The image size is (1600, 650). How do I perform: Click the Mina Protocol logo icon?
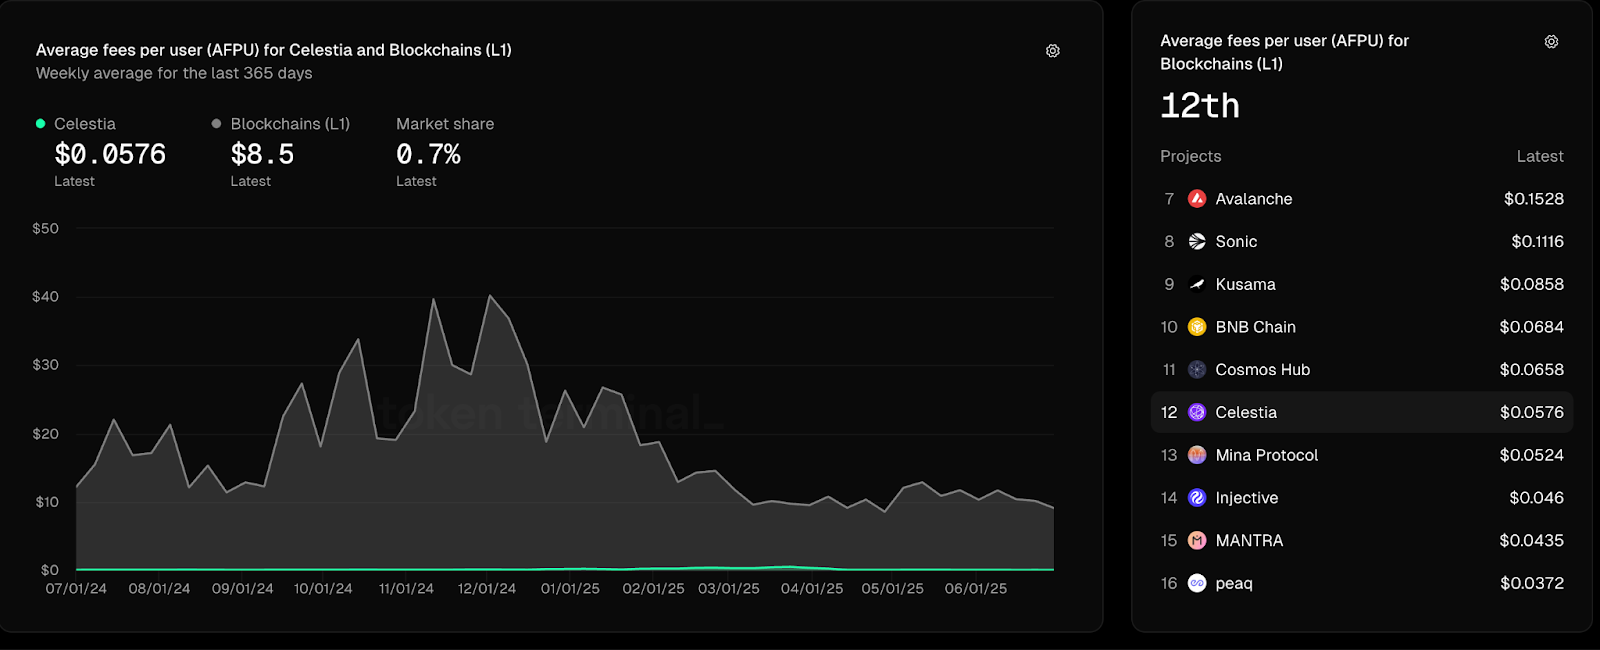[x=1197, y=455]
